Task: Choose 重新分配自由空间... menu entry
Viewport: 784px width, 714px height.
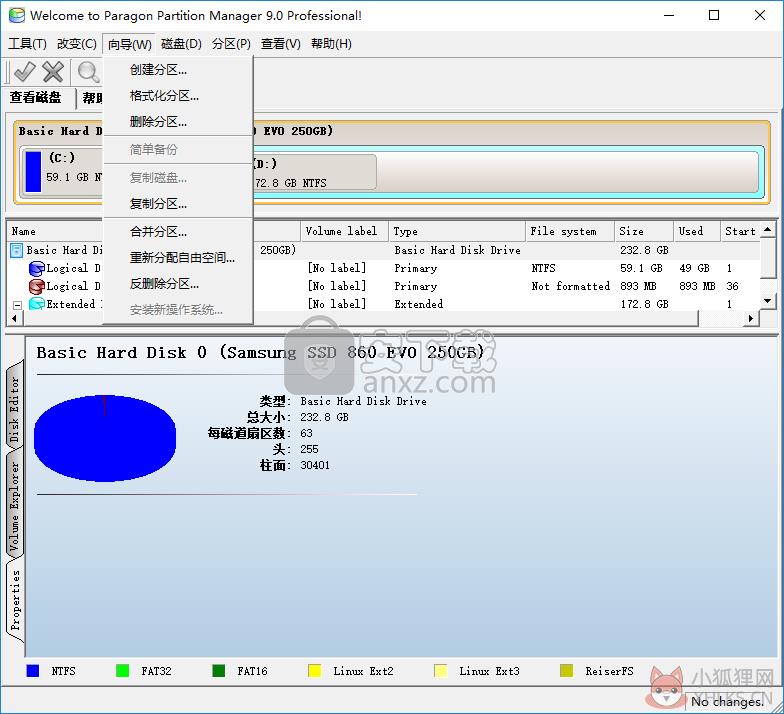Action: point(178,258)
